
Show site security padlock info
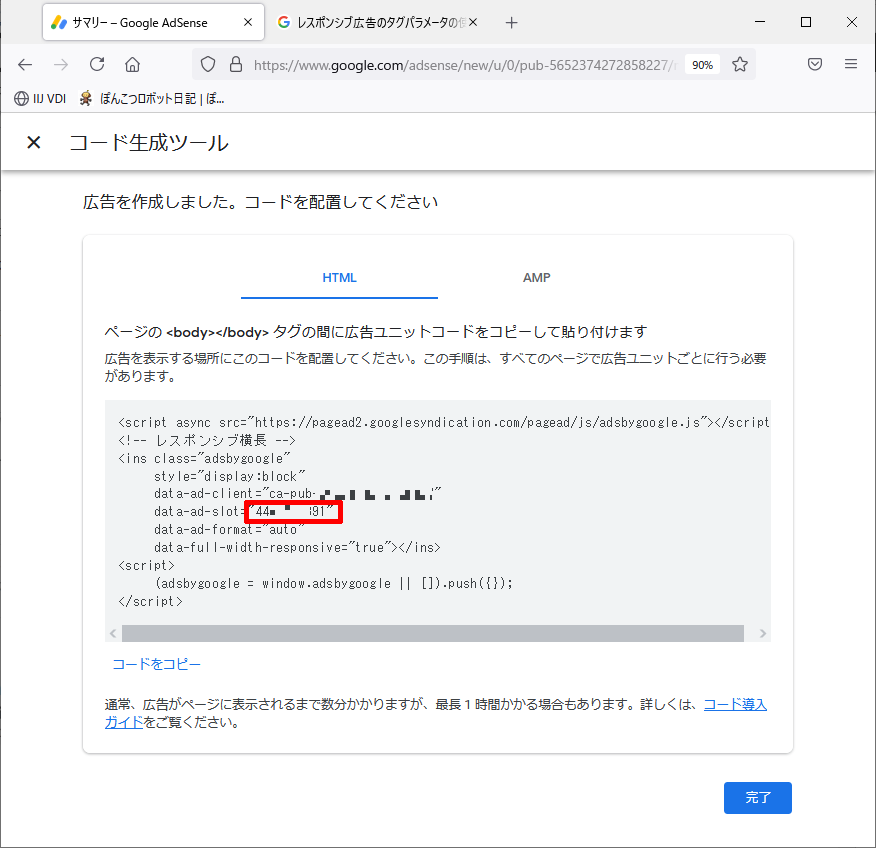point(236,64)
